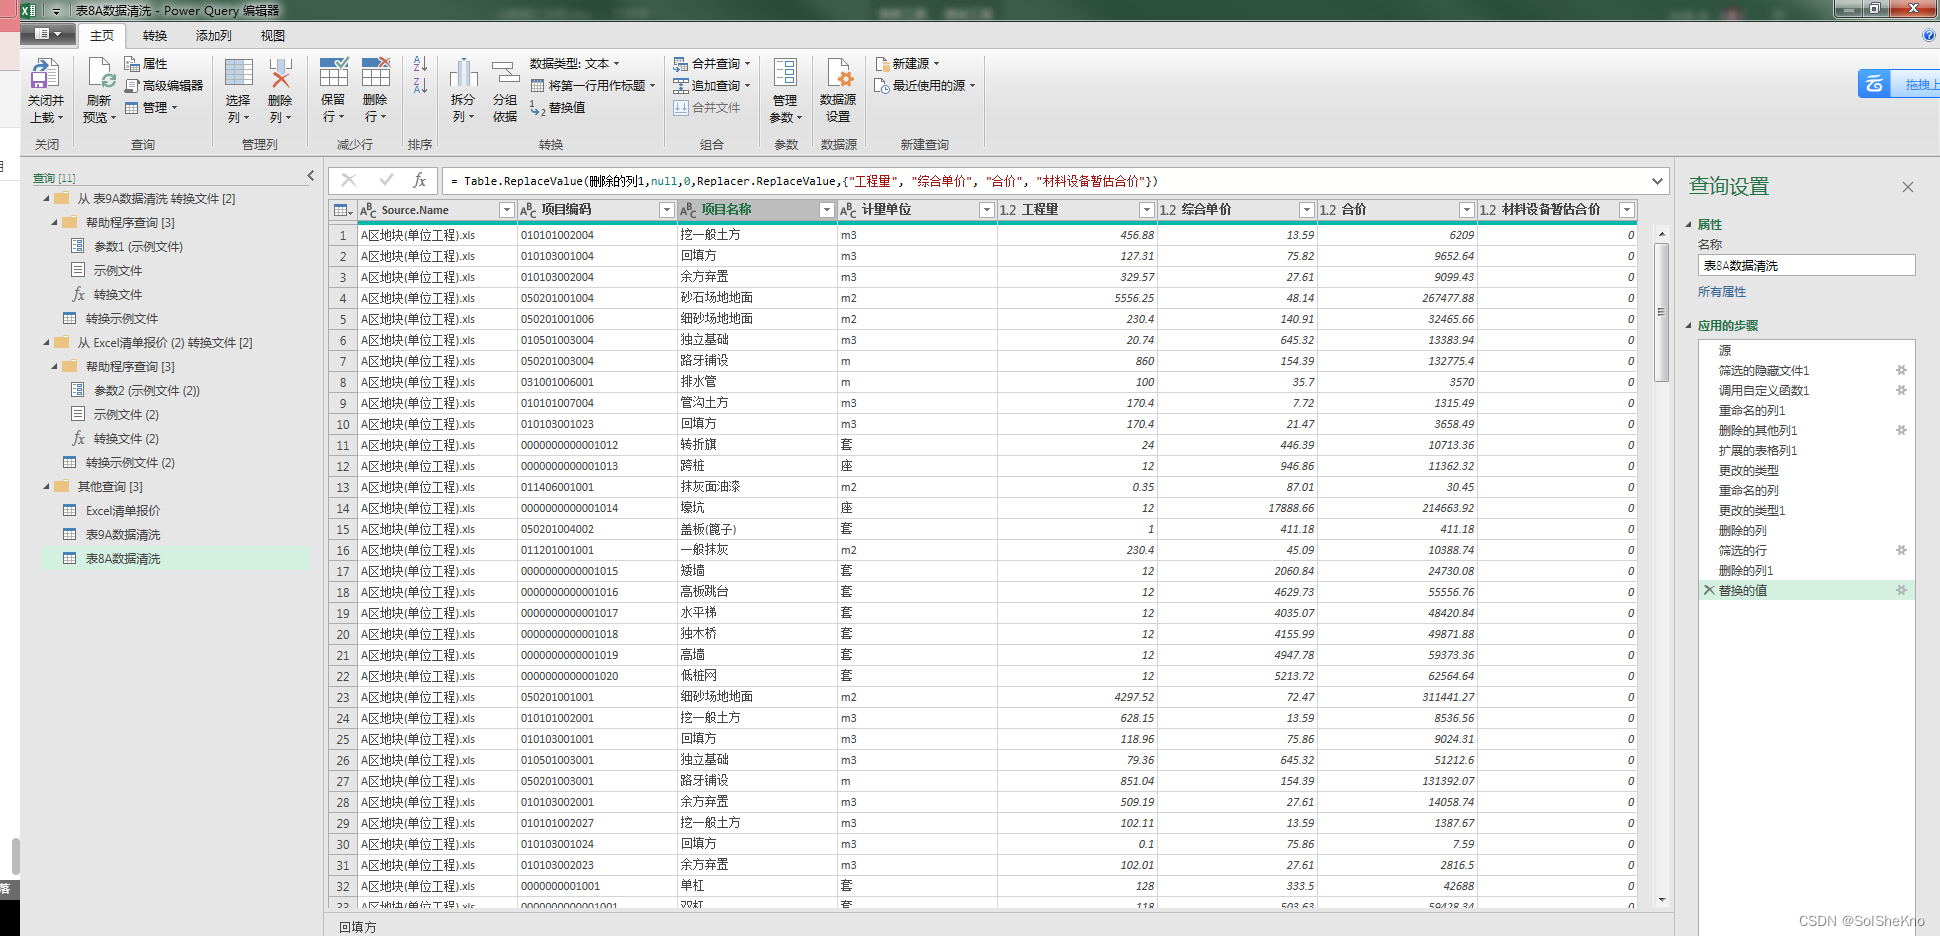Image resolution: width=1940 pixels, height=936 pixels.
Task: Click the 替换值 replace values button
Action: (x=558, y=108)
